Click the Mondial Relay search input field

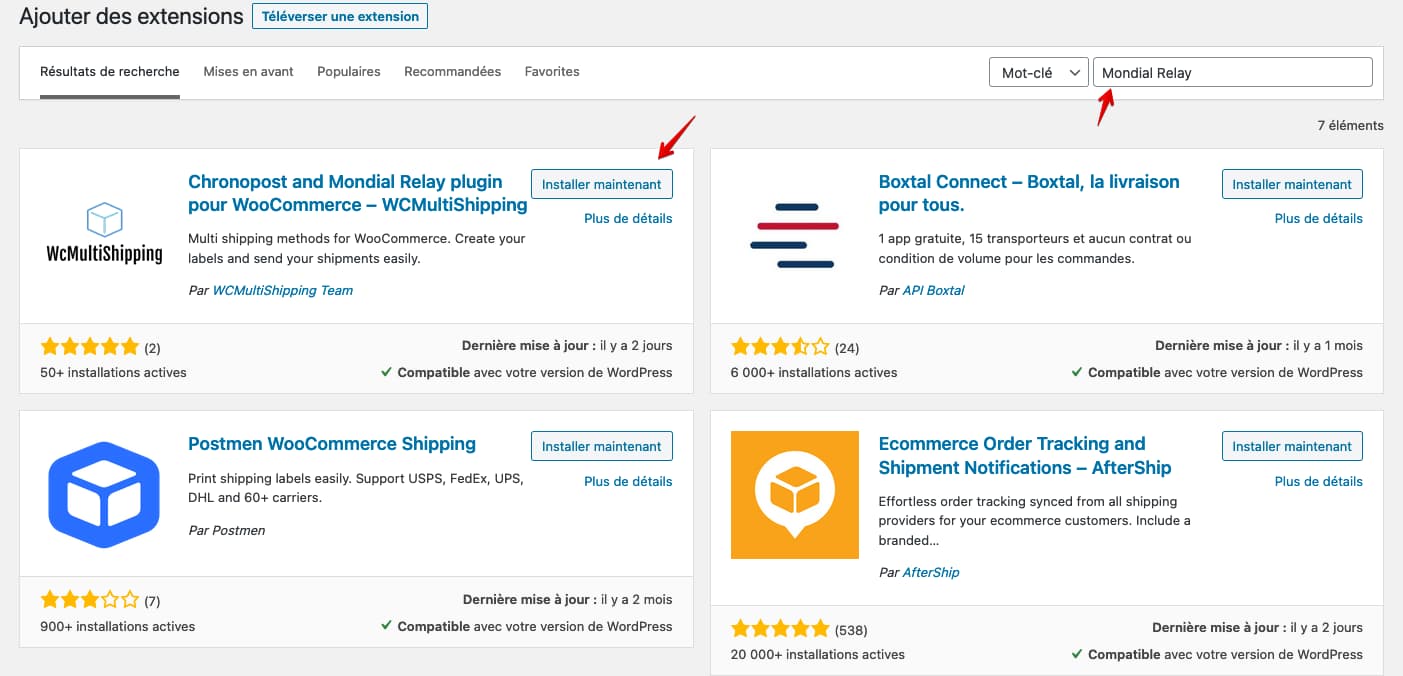point(1233,71)
